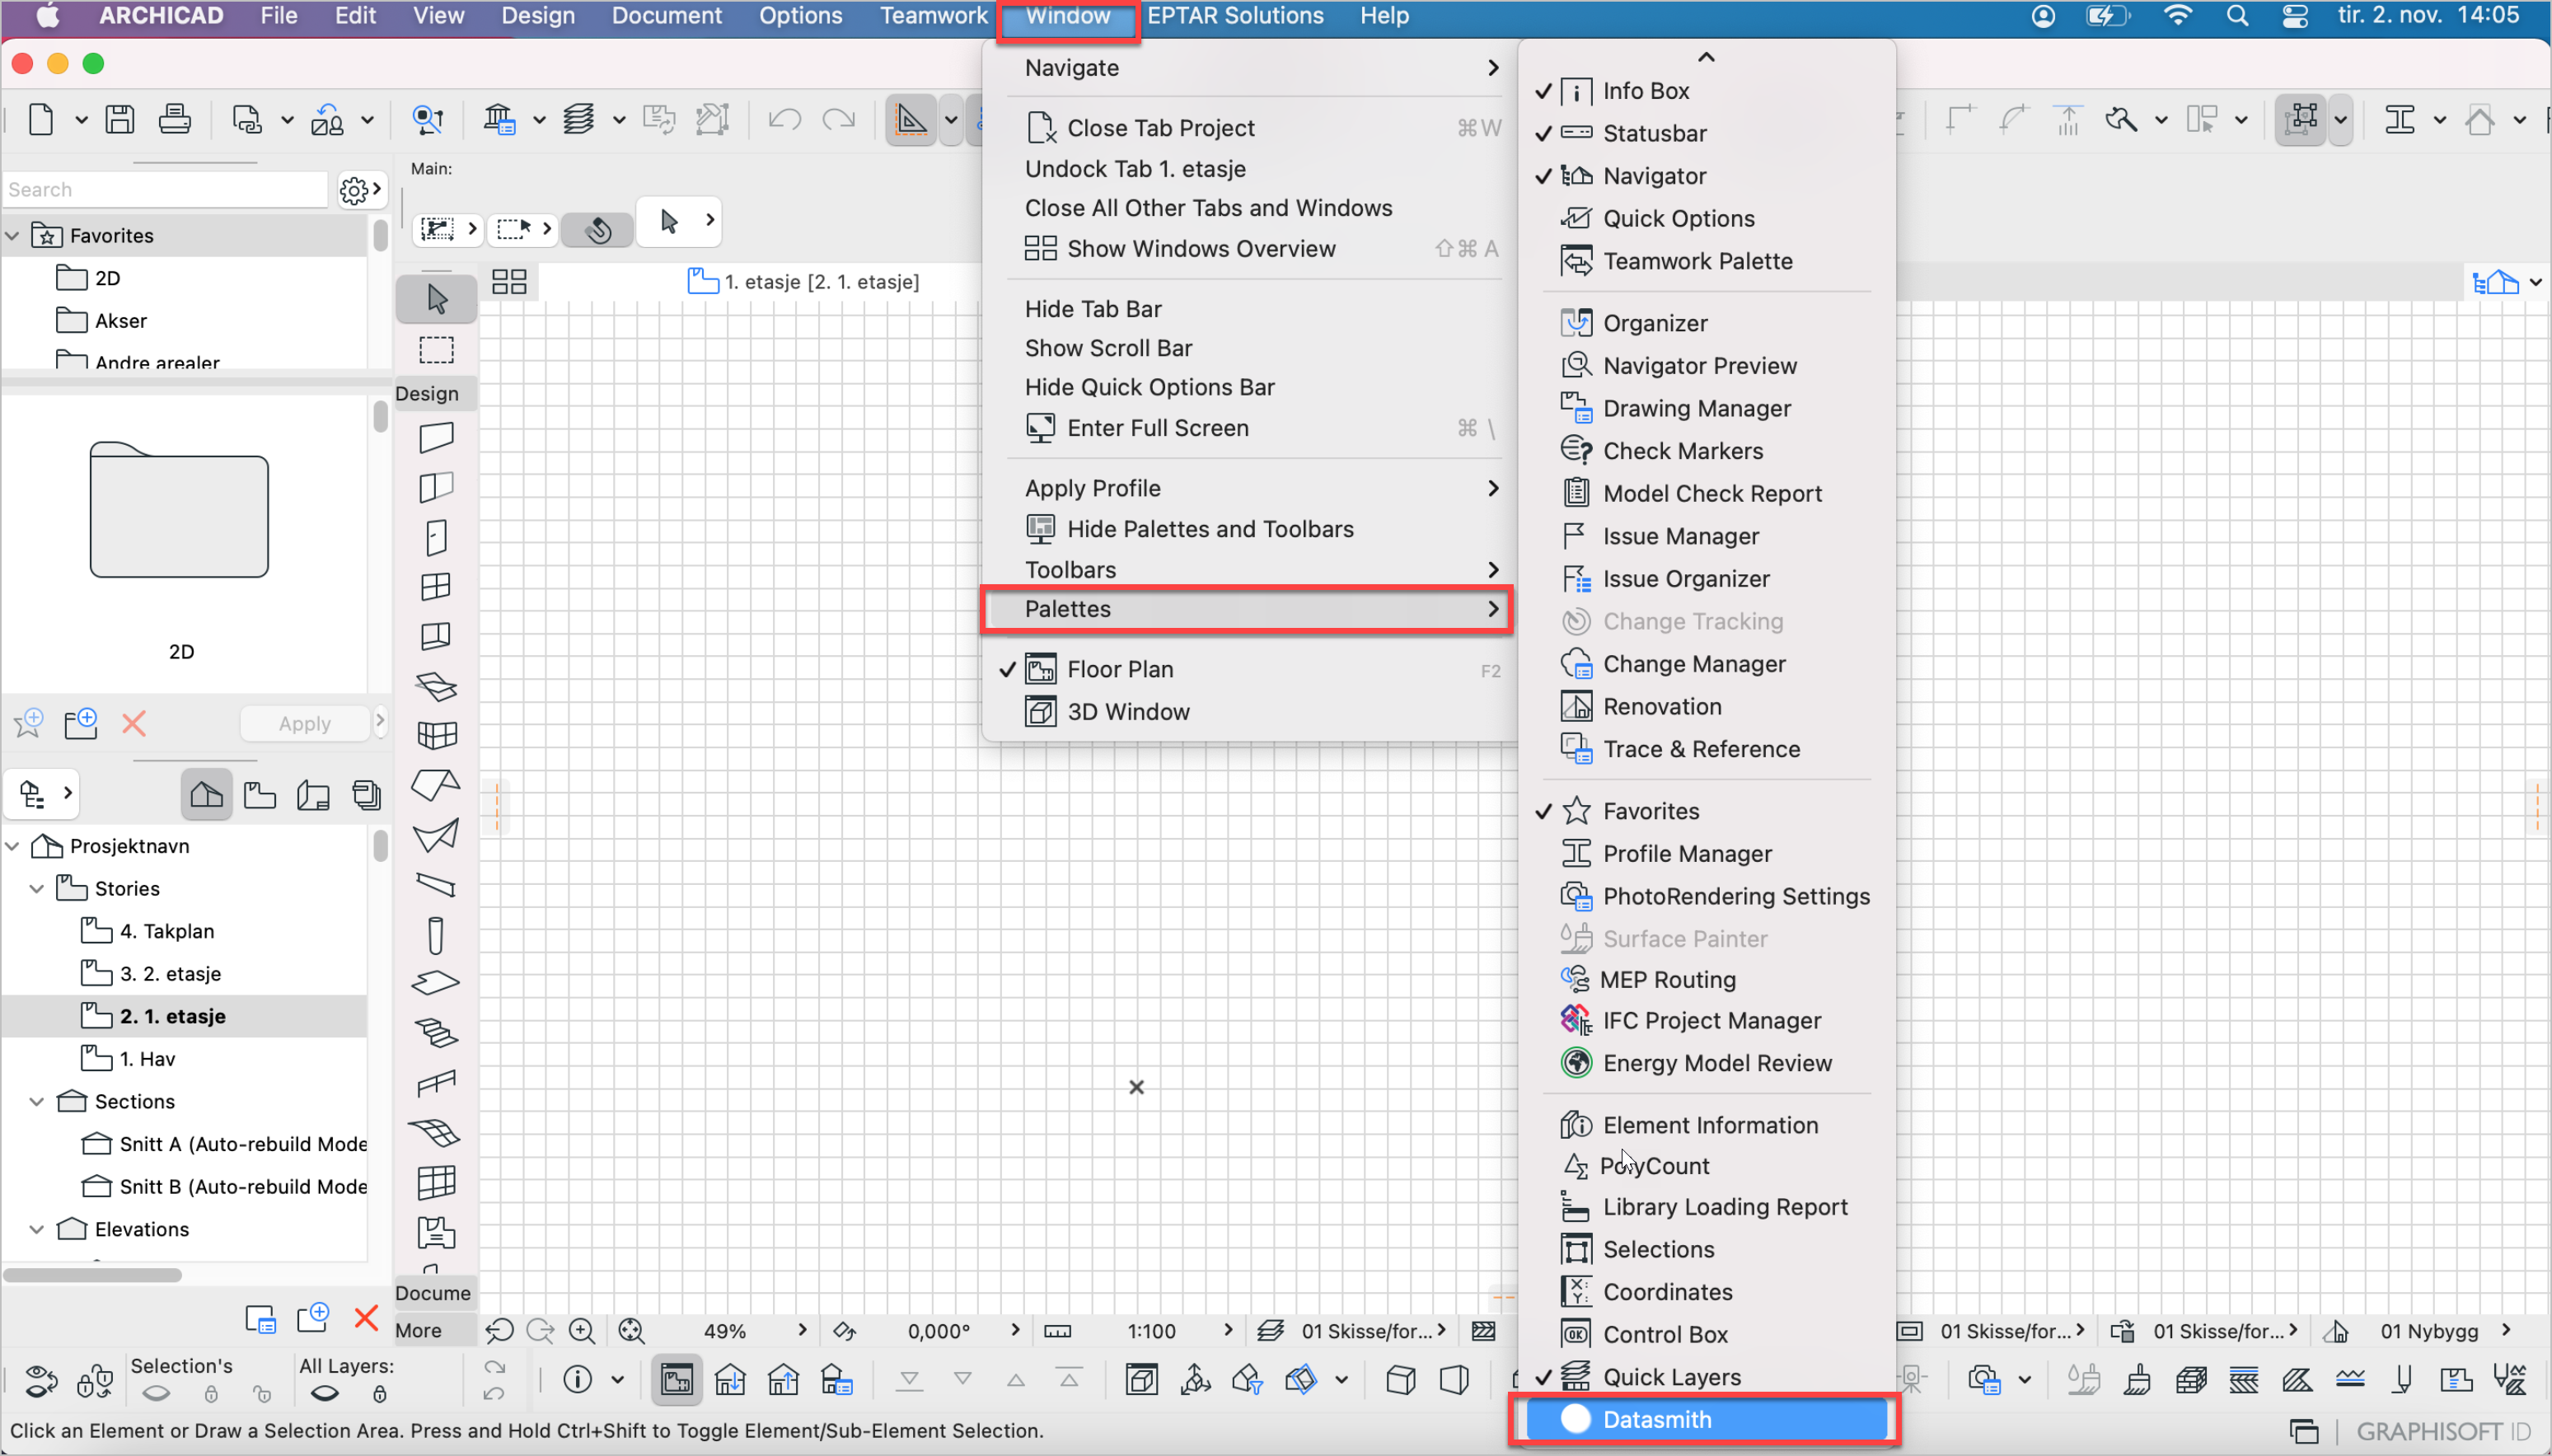The width and height of the screenshot is (2552, 1456).
Task: Click the Zoom In magnifier icon
Action: tap(581, 1331)
